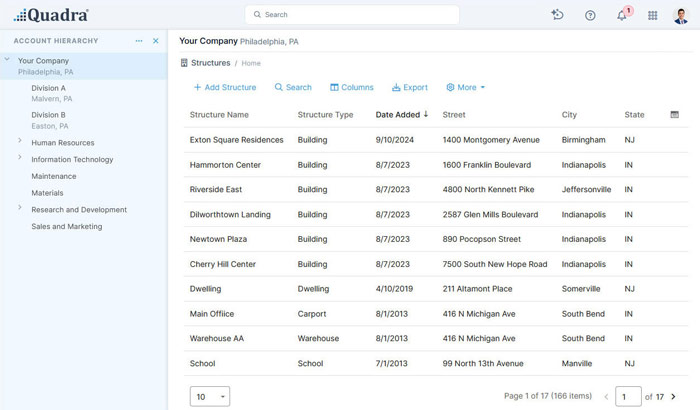The height and width of the screenshot is (410, 700).
Task: Click the Quadra logo
Action: [x=51, y=15]
